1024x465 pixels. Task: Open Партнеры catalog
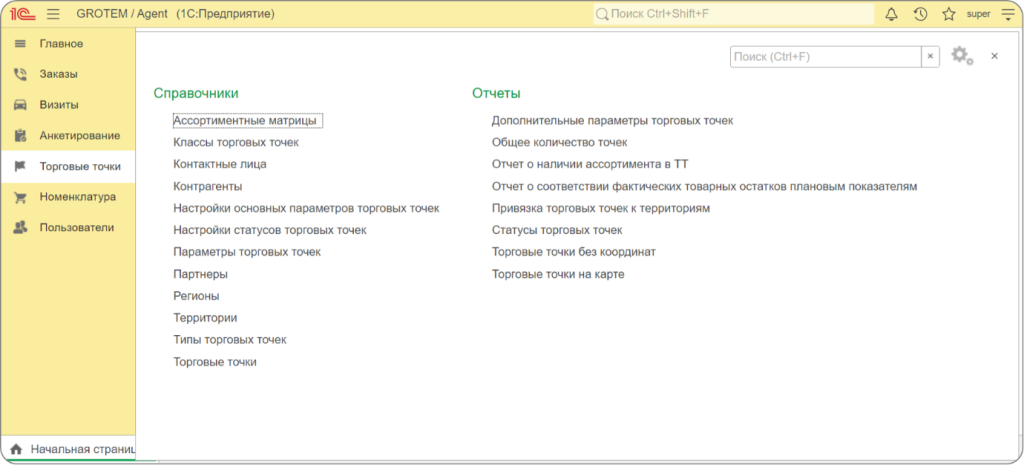pyautogui.click(x=200, y=274)
